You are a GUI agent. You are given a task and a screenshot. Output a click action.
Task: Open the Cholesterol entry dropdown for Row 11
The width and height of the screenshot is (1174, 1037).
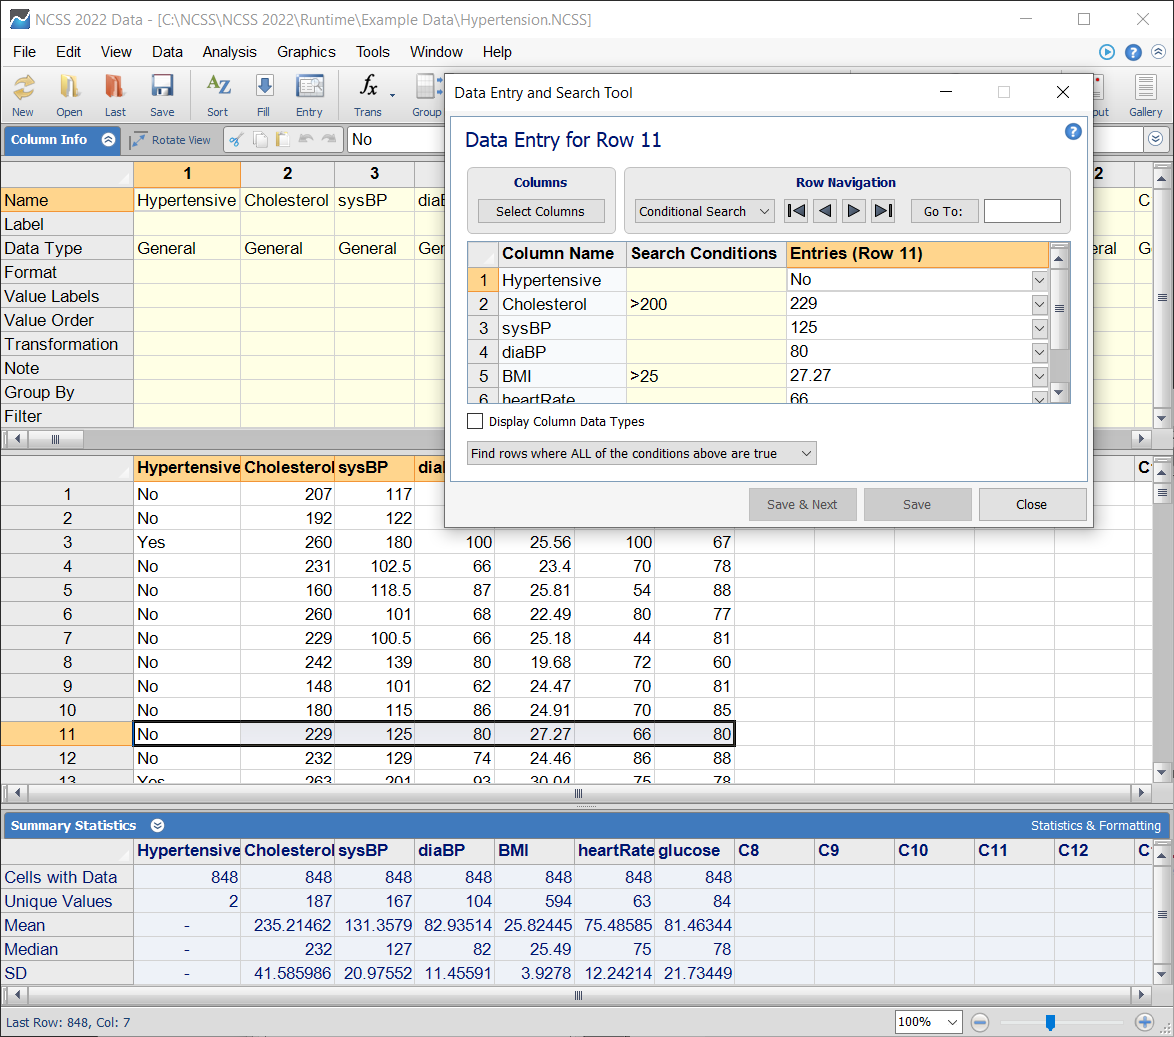tap(1040, 303)
